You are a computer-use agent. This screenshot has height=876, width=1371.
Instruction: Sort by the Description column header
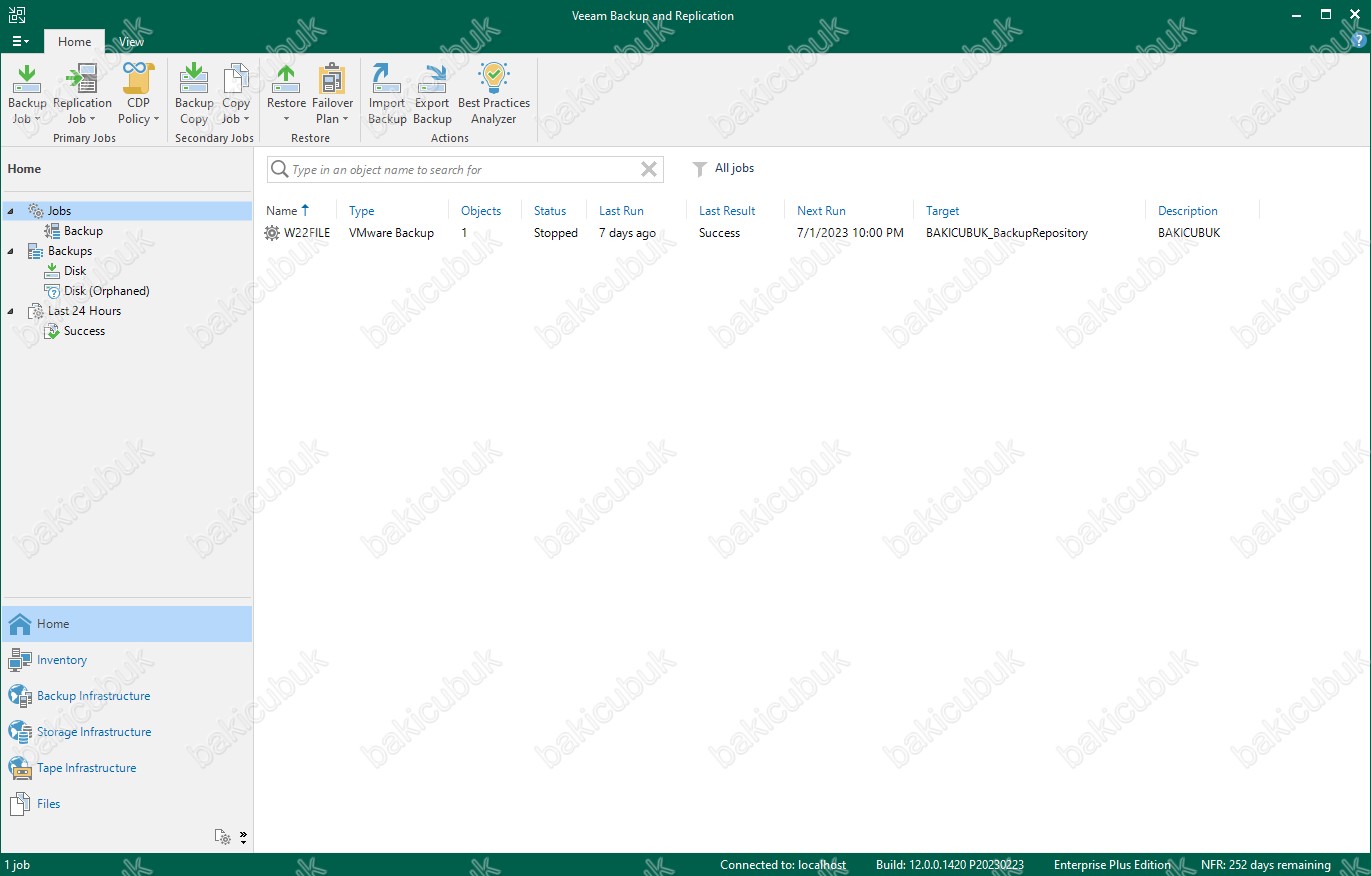(x=1188, y=211)
